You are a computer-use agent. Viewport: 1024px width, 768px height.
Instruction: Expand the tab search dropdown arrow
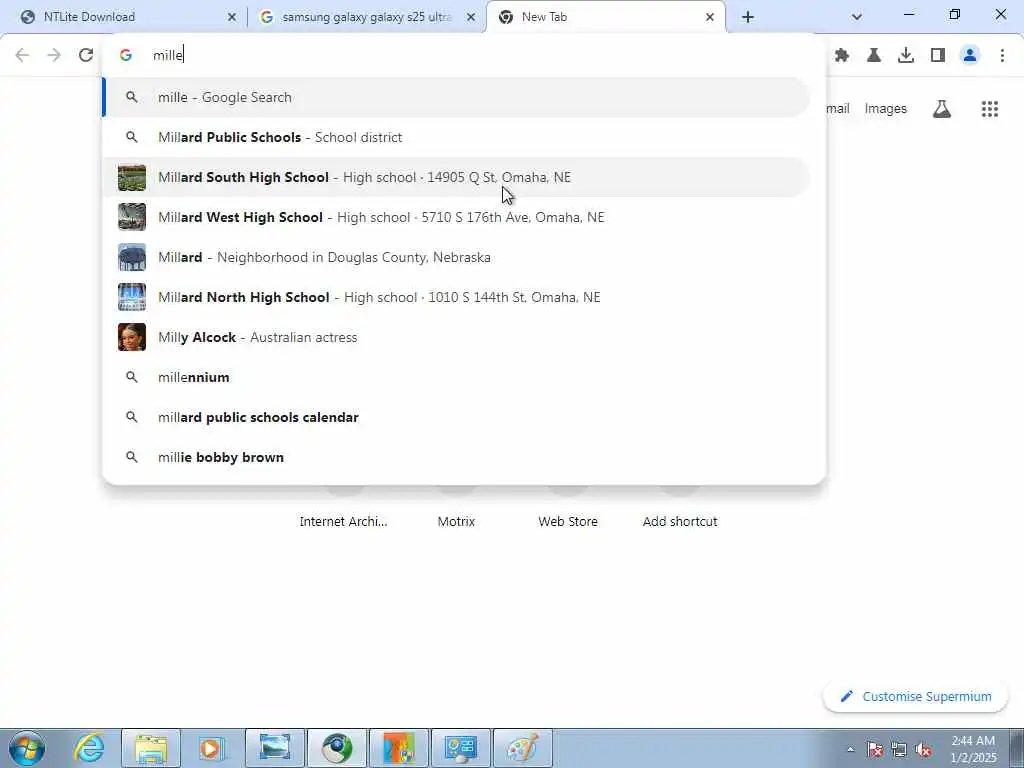(857, 17)
